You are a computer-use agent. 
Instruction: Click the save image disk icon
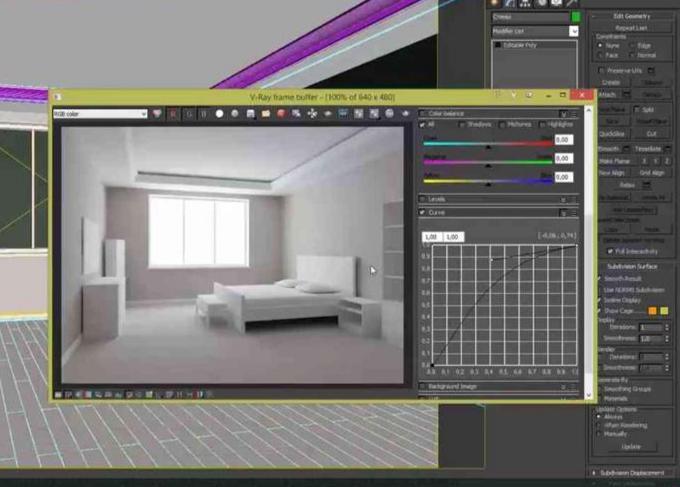coord(251,114)
